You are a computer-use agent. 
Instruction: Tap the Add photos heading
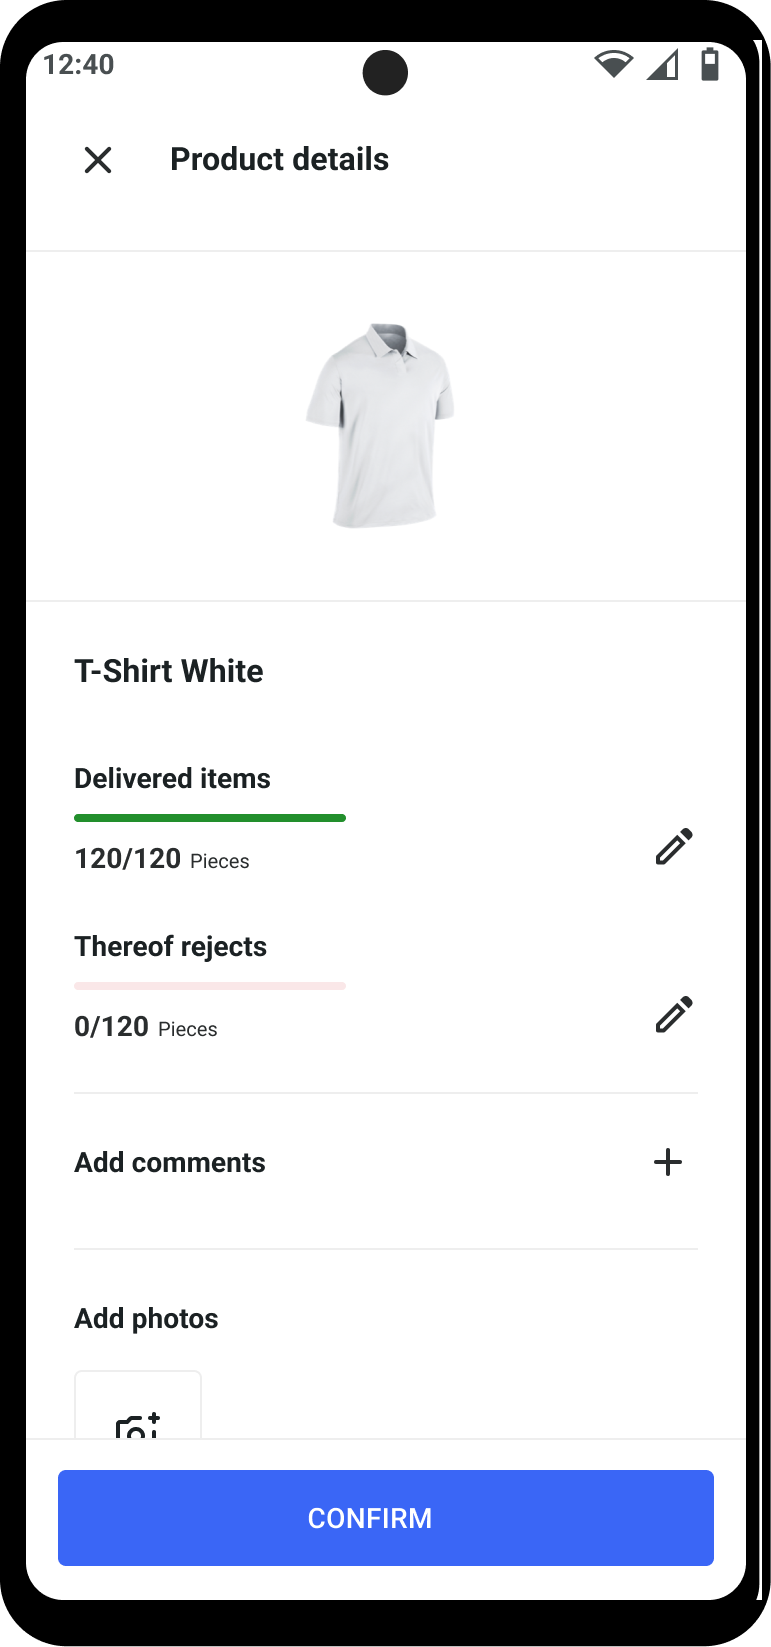(x=146, y=1318)
